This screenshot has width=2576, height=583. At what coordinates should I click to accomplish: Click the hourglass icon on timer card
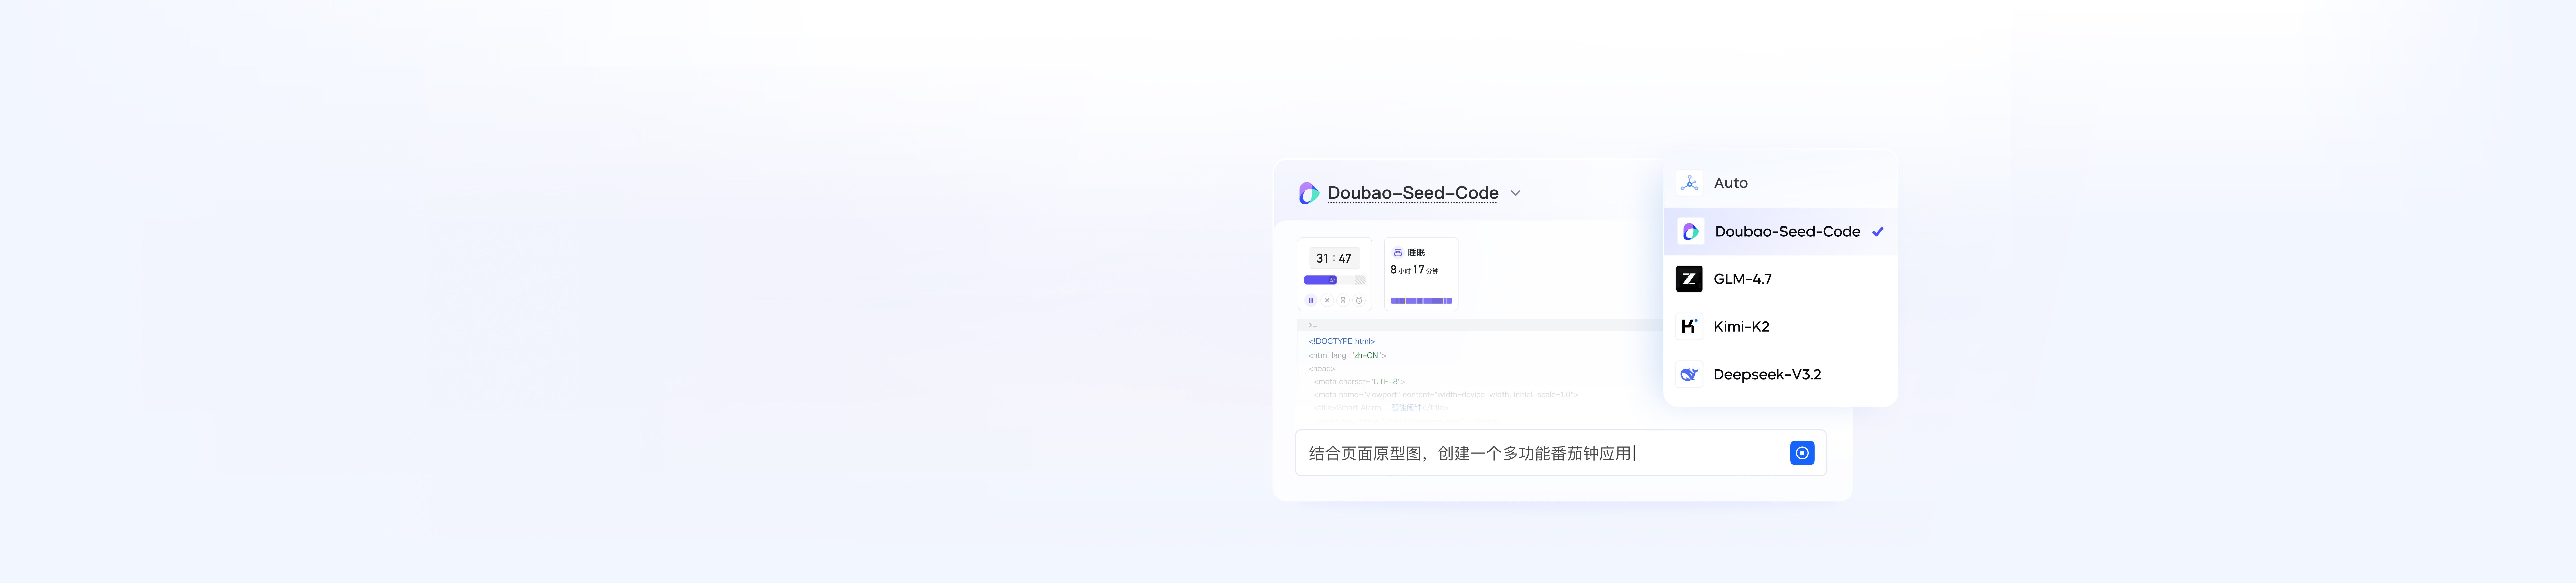point(1343,300)
